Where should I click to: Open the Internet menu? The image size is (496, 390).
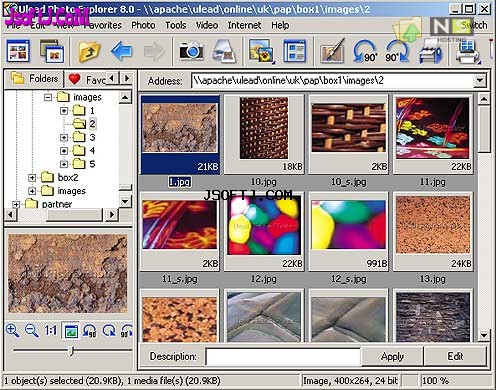point(244,25)
